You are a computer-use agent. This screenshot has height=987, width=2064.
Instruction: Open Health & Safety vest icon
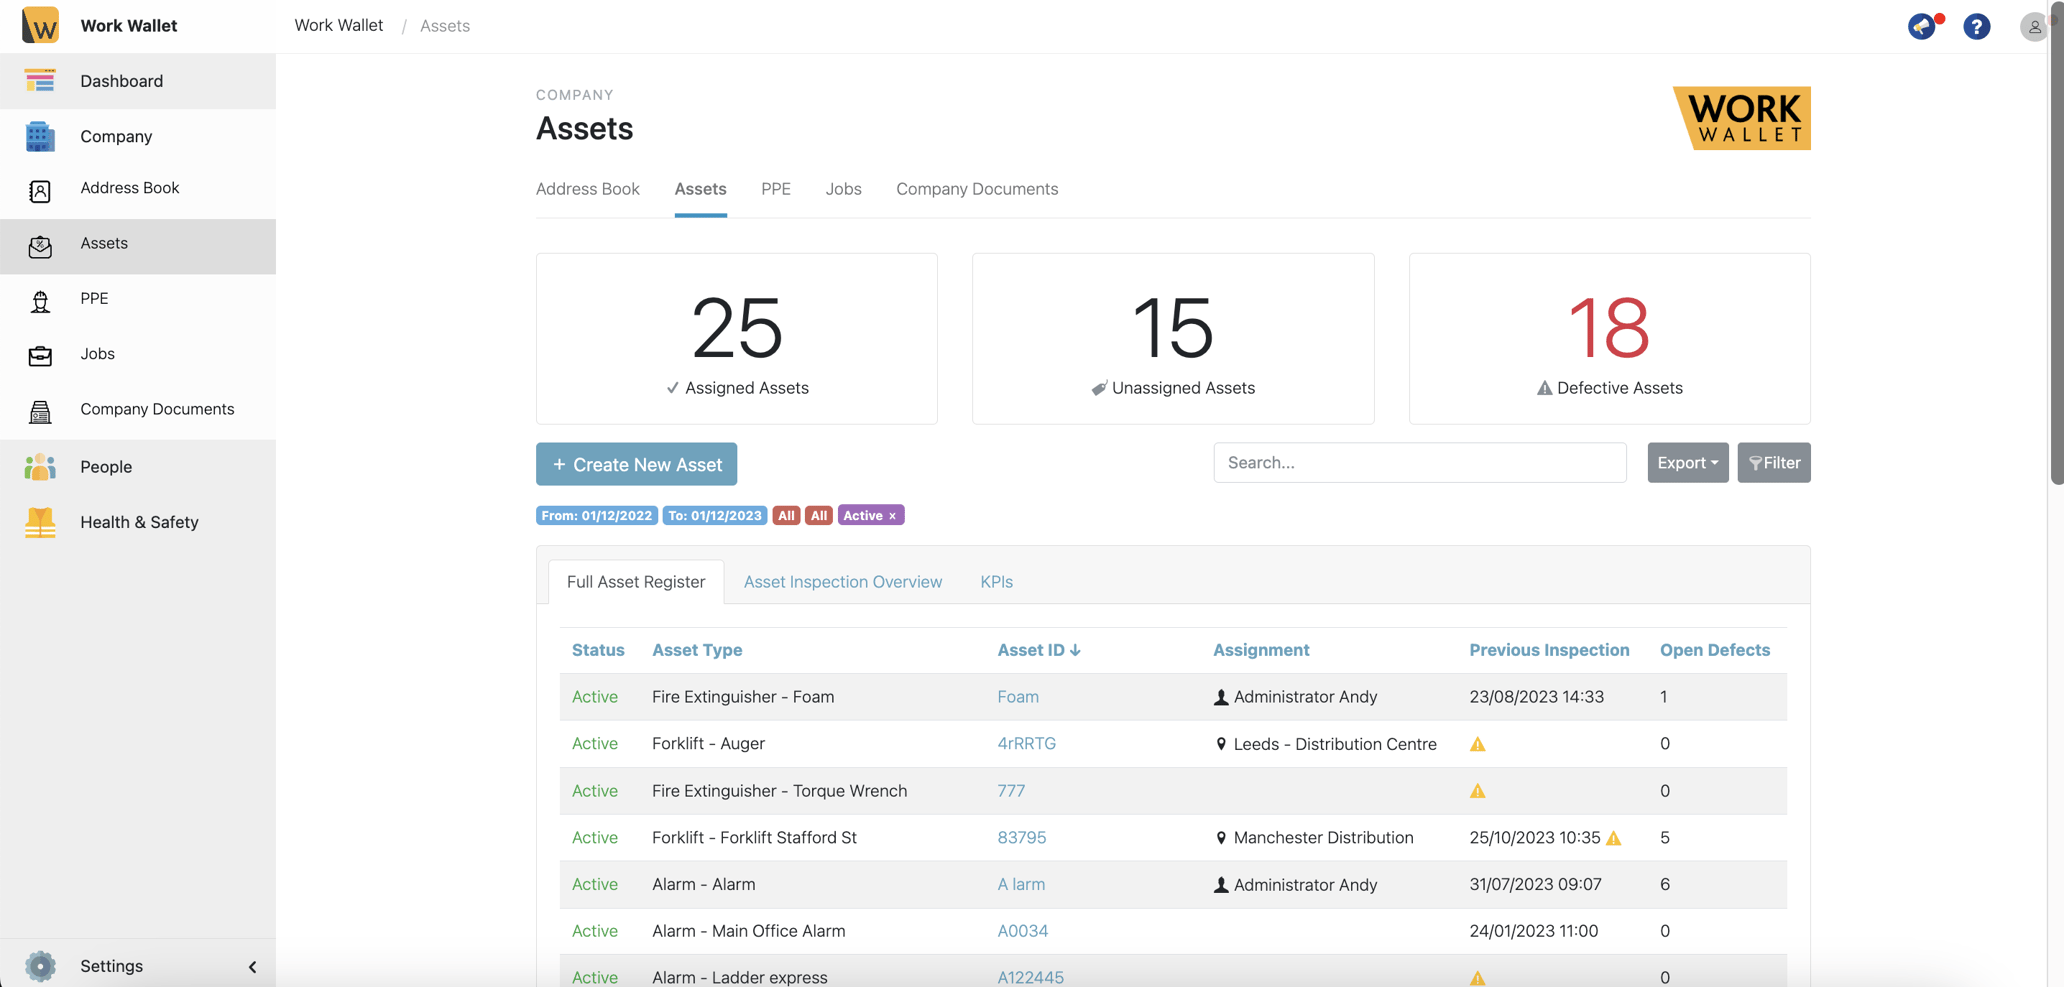pos(40,522)
